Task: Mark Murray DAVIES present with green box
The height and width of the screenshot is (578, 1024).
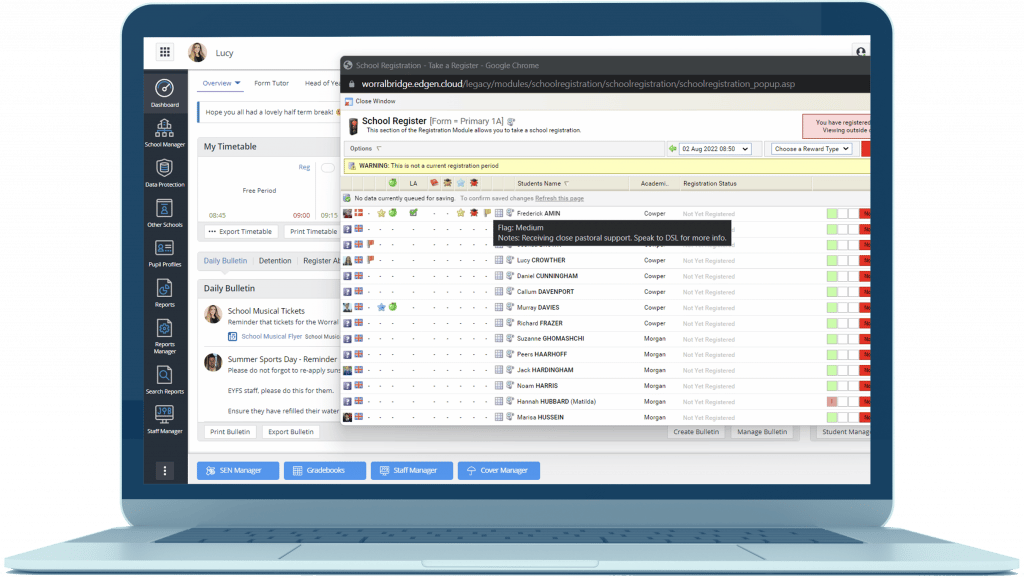Action: (x=832, y=308)
